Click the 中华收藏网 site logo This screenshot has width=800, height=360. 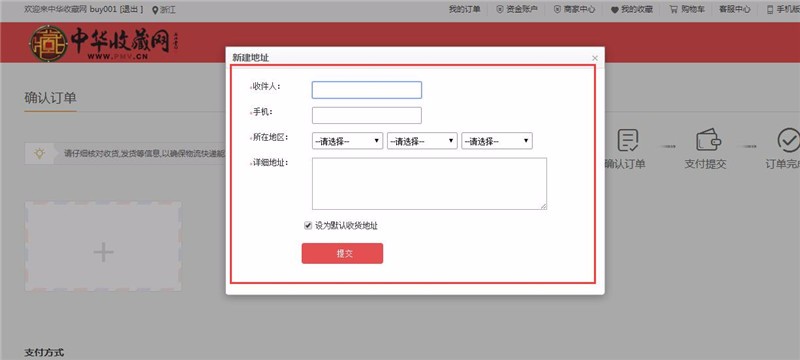(x=104, y=43)
